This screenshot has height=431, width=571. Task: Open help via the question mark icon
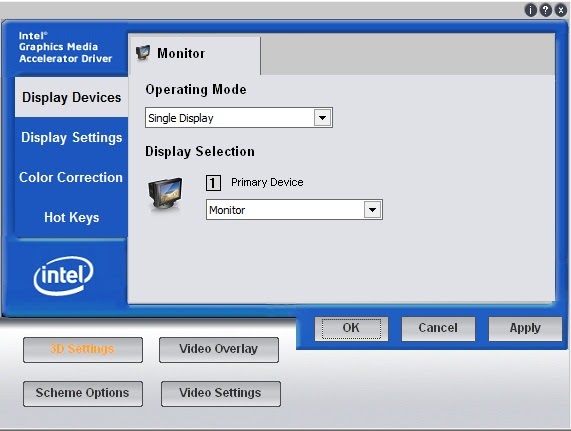[x=546, y=10]
